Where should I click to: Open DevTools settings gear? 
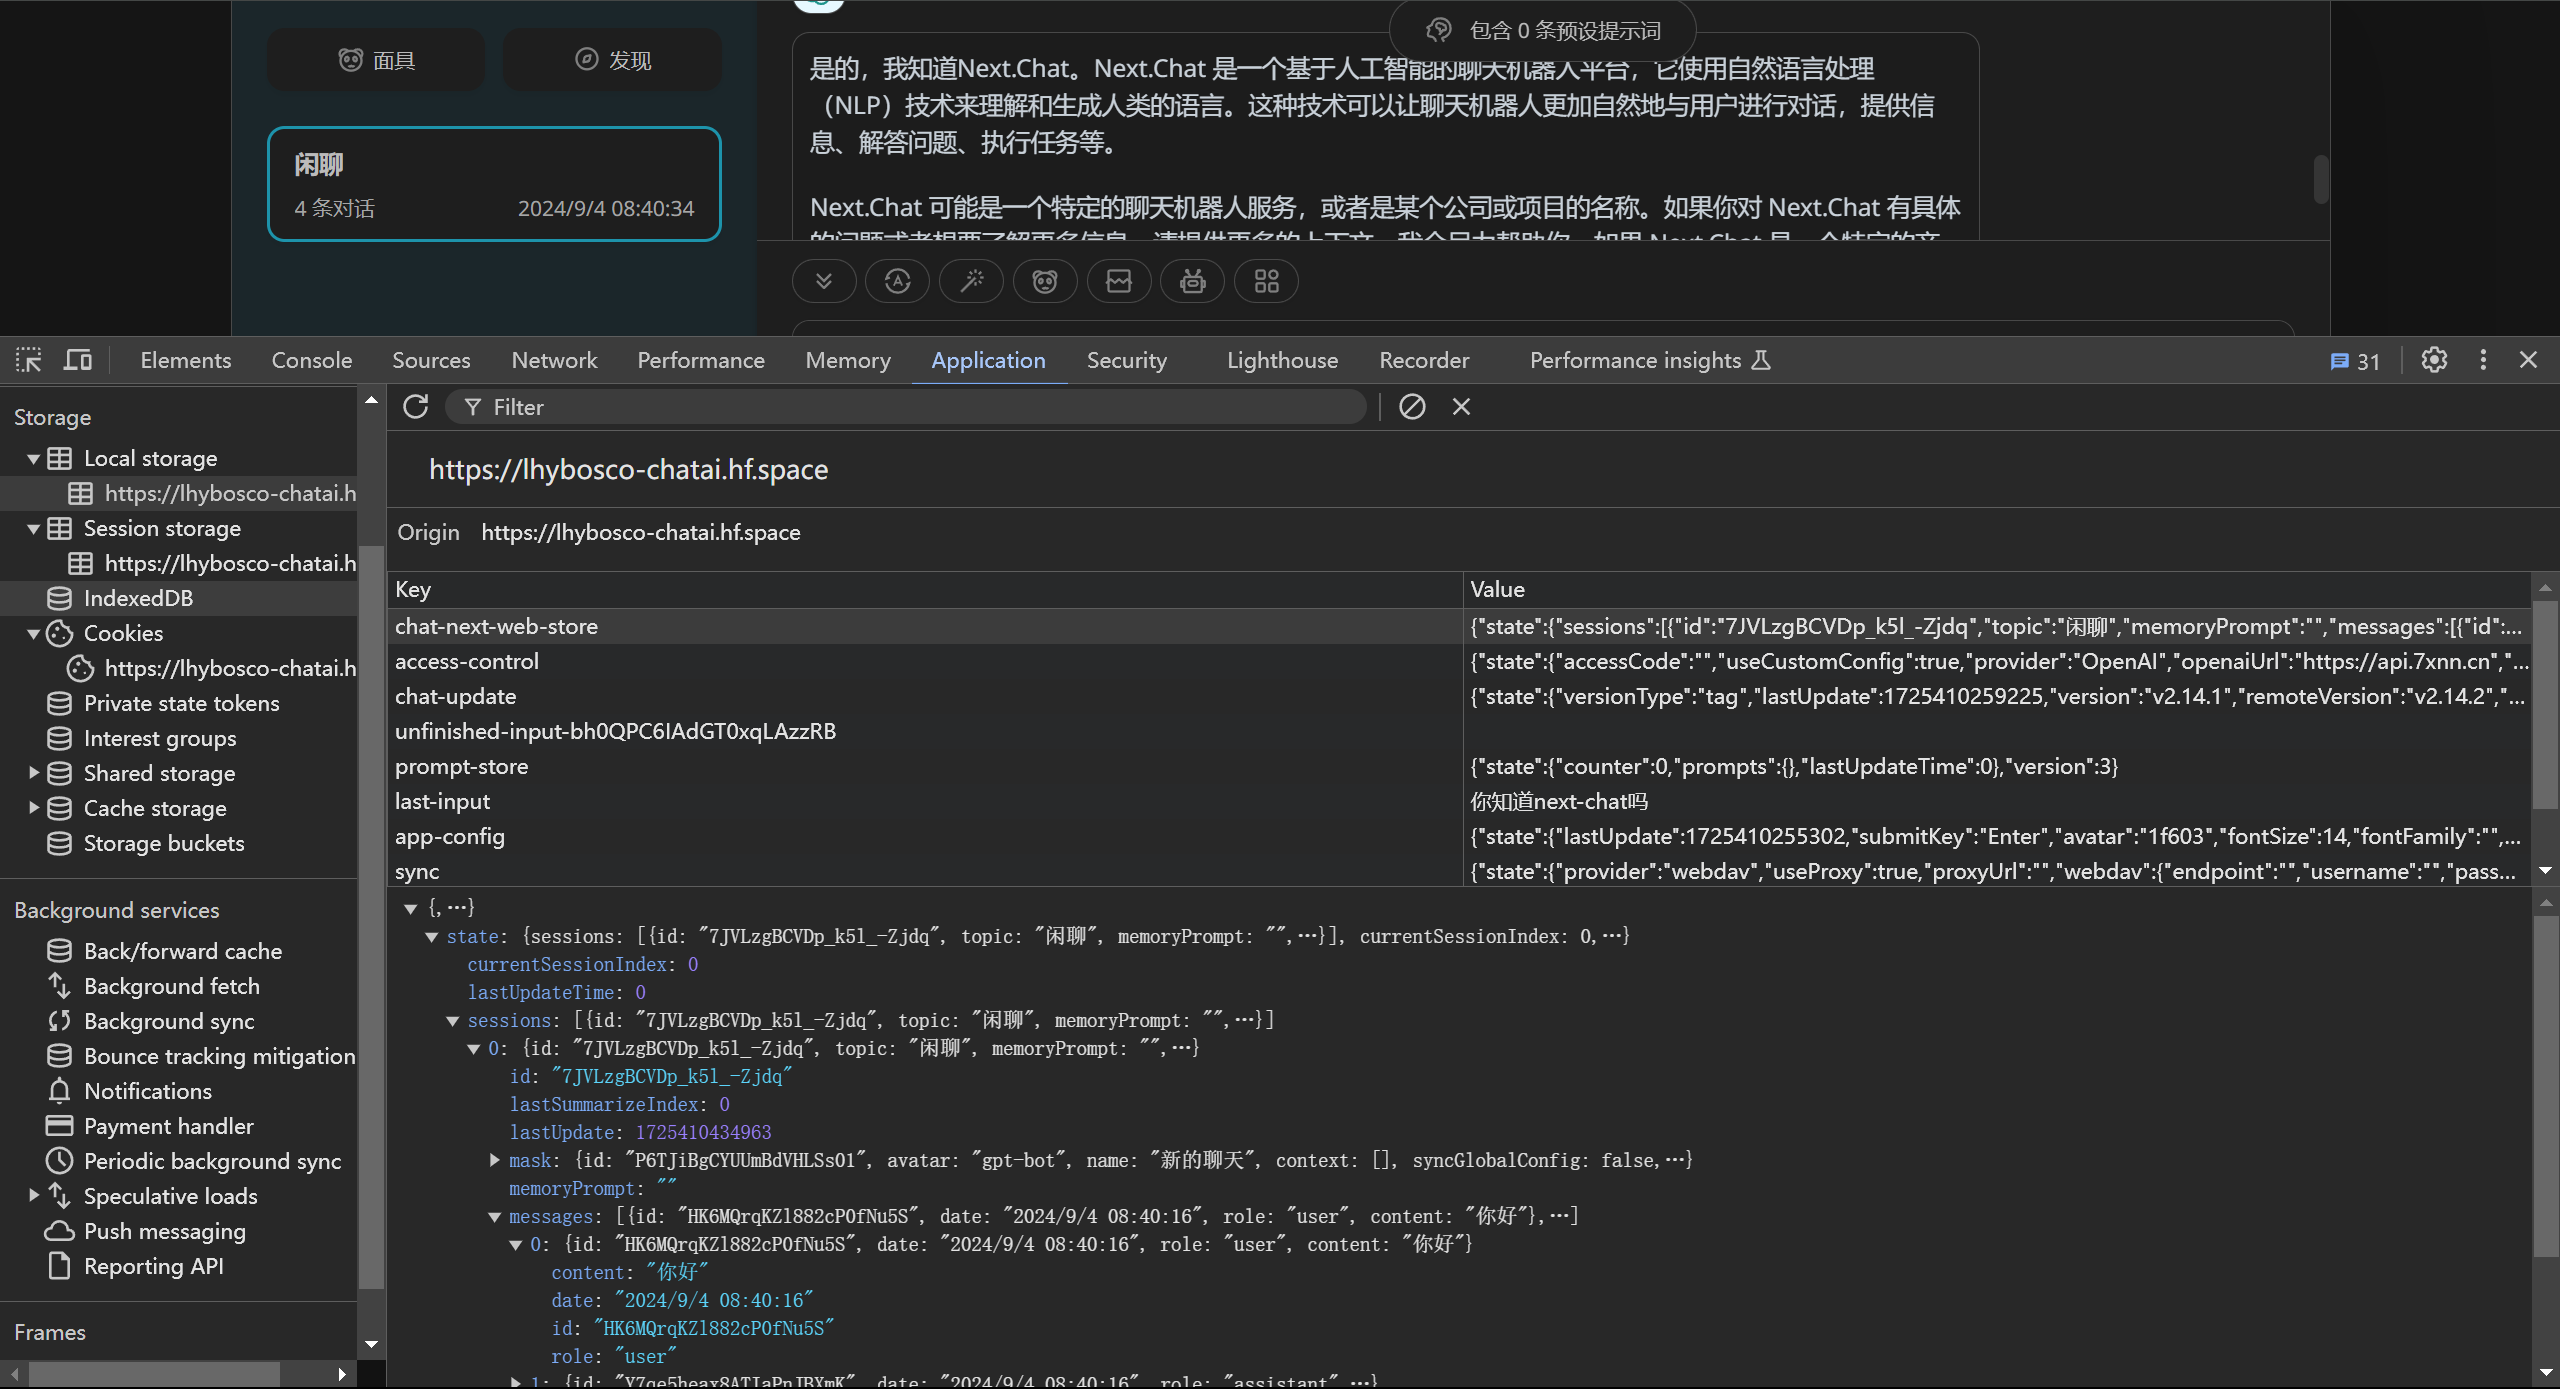tap(2434, 360)
